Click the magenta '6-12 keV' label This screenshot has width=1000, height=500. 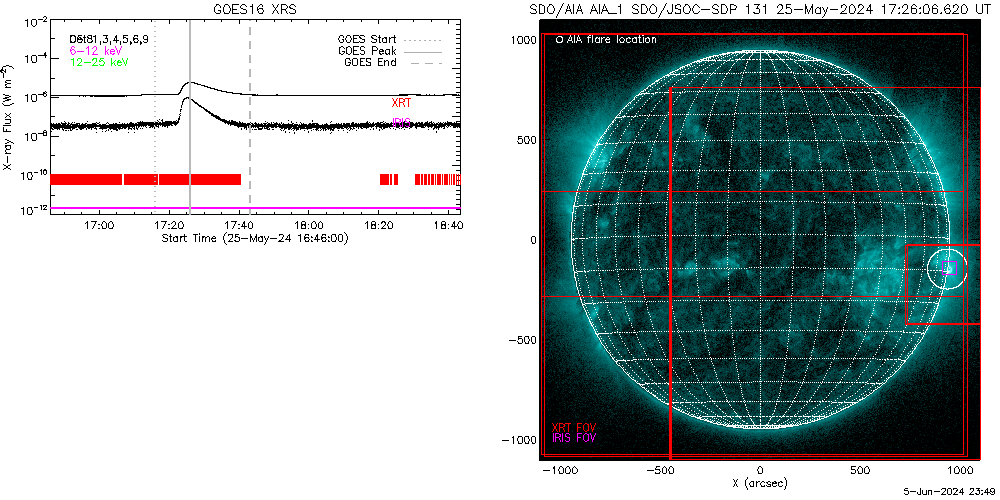point(96,50)
